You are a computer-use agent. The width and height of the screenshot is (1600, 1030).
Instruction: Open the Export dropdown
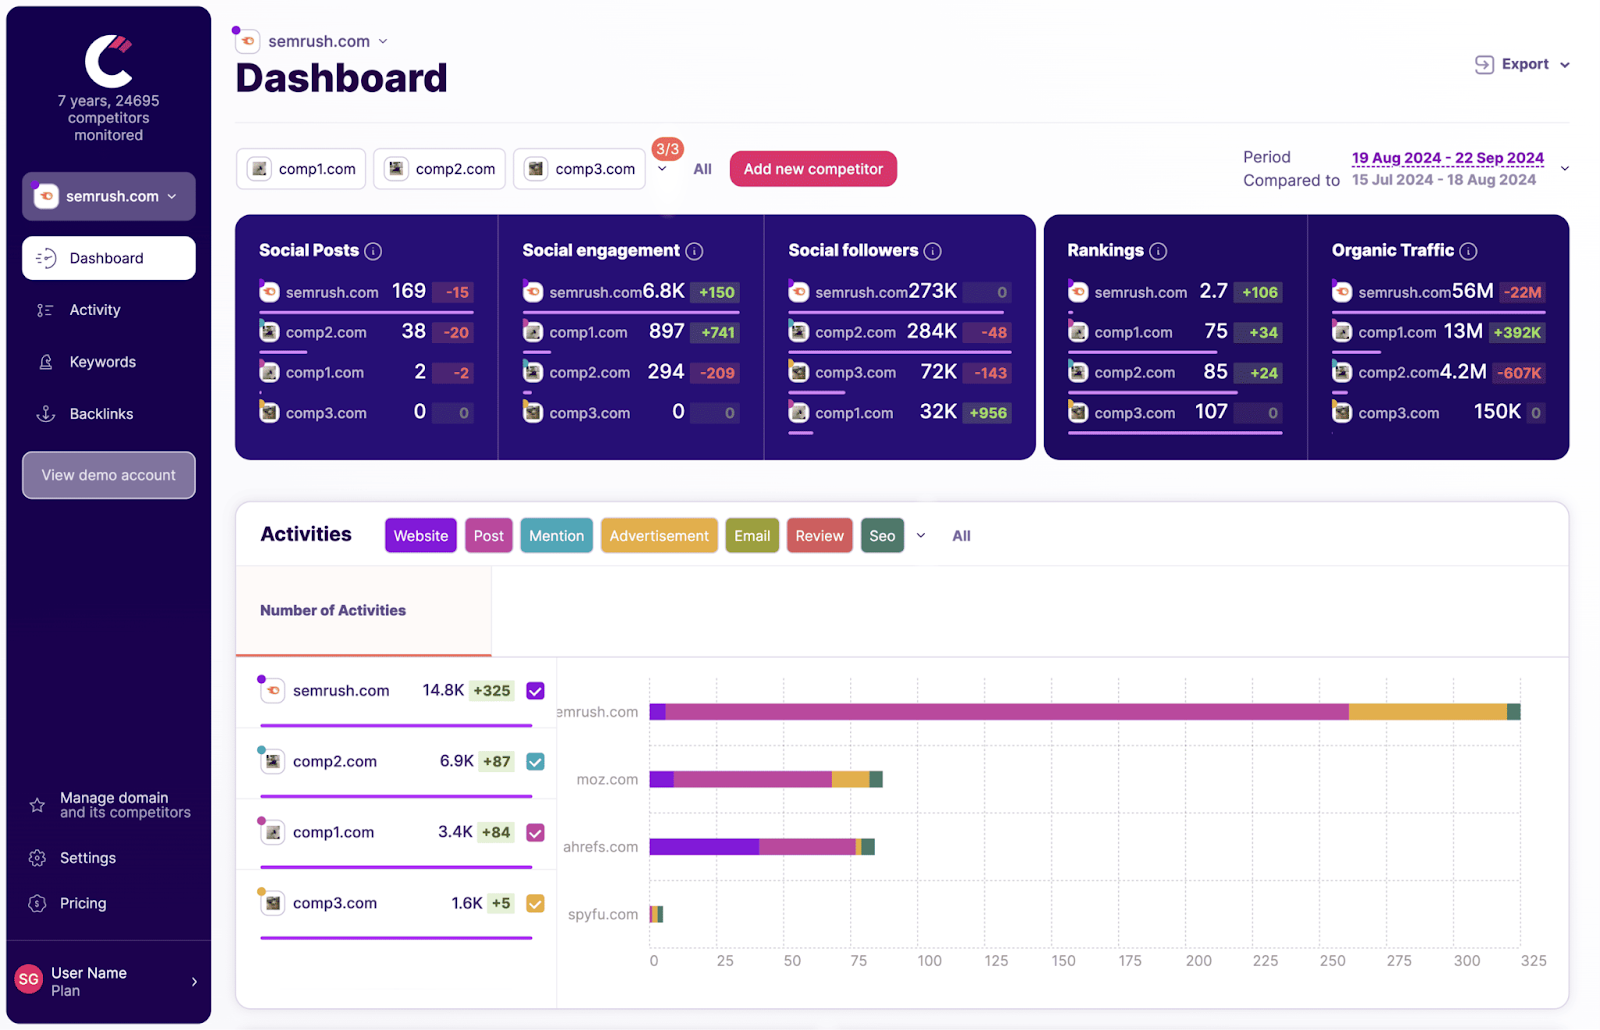[1522, 64]
